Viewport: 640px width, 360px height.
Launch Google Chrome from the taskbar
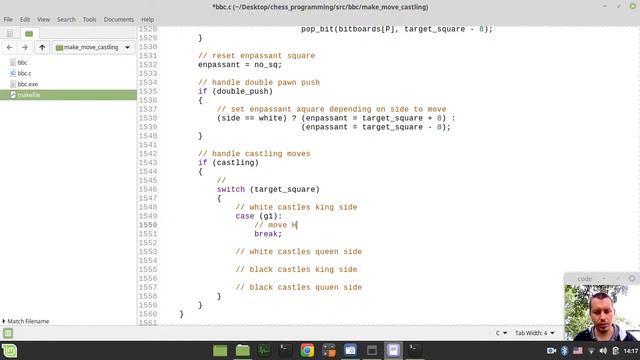pos(307,351)
